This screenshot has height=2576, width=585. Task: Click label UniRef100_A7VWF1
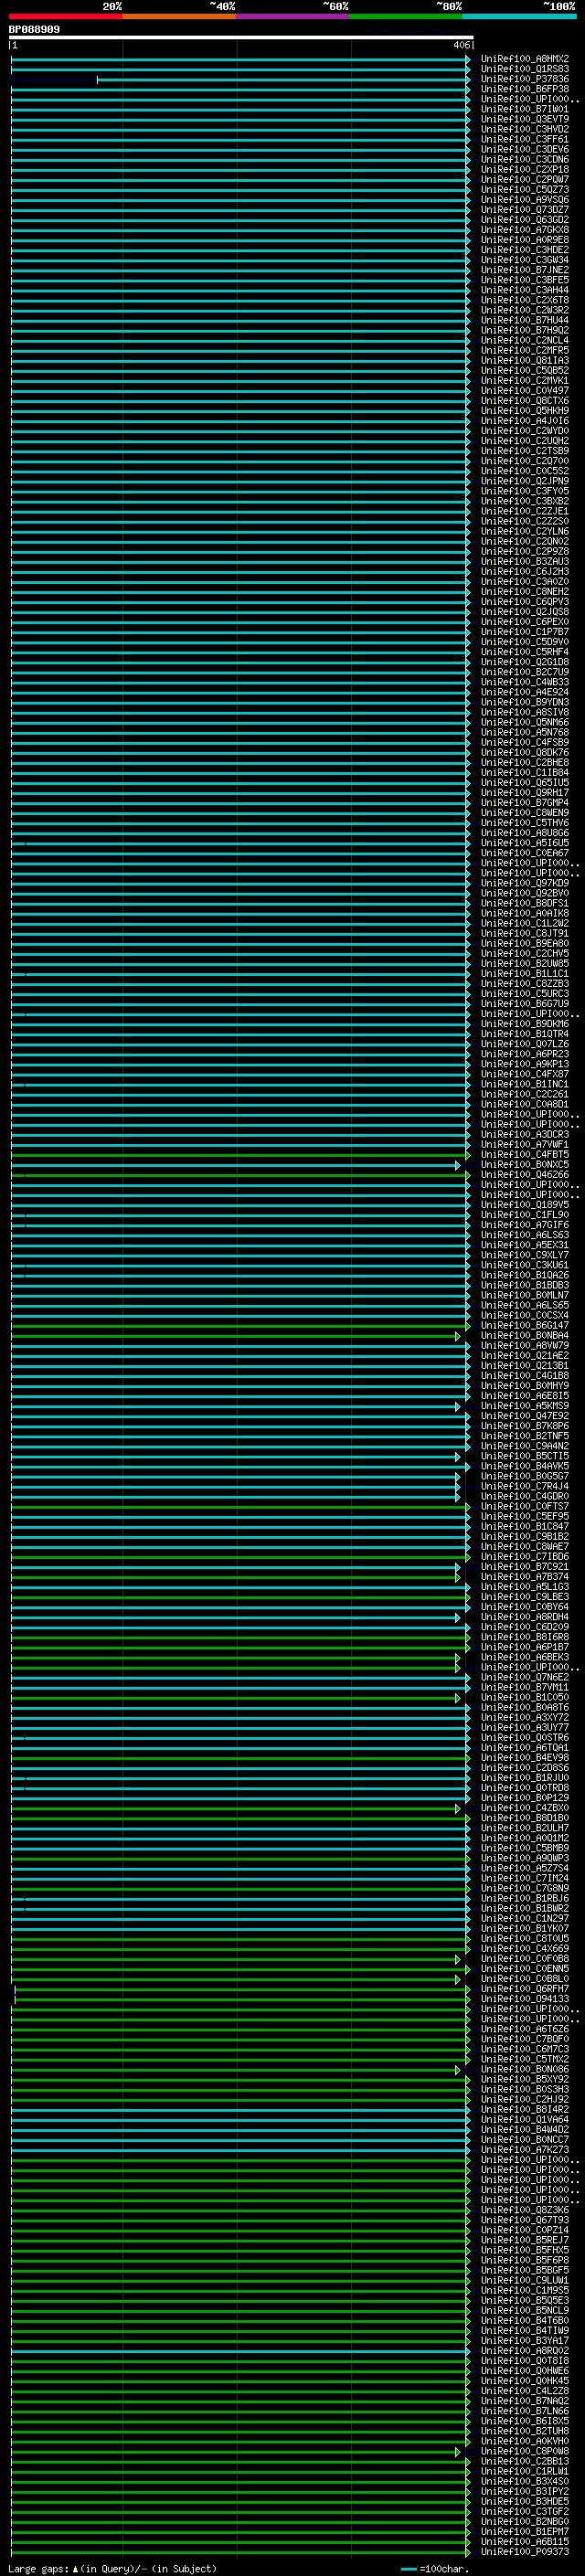525,1144
